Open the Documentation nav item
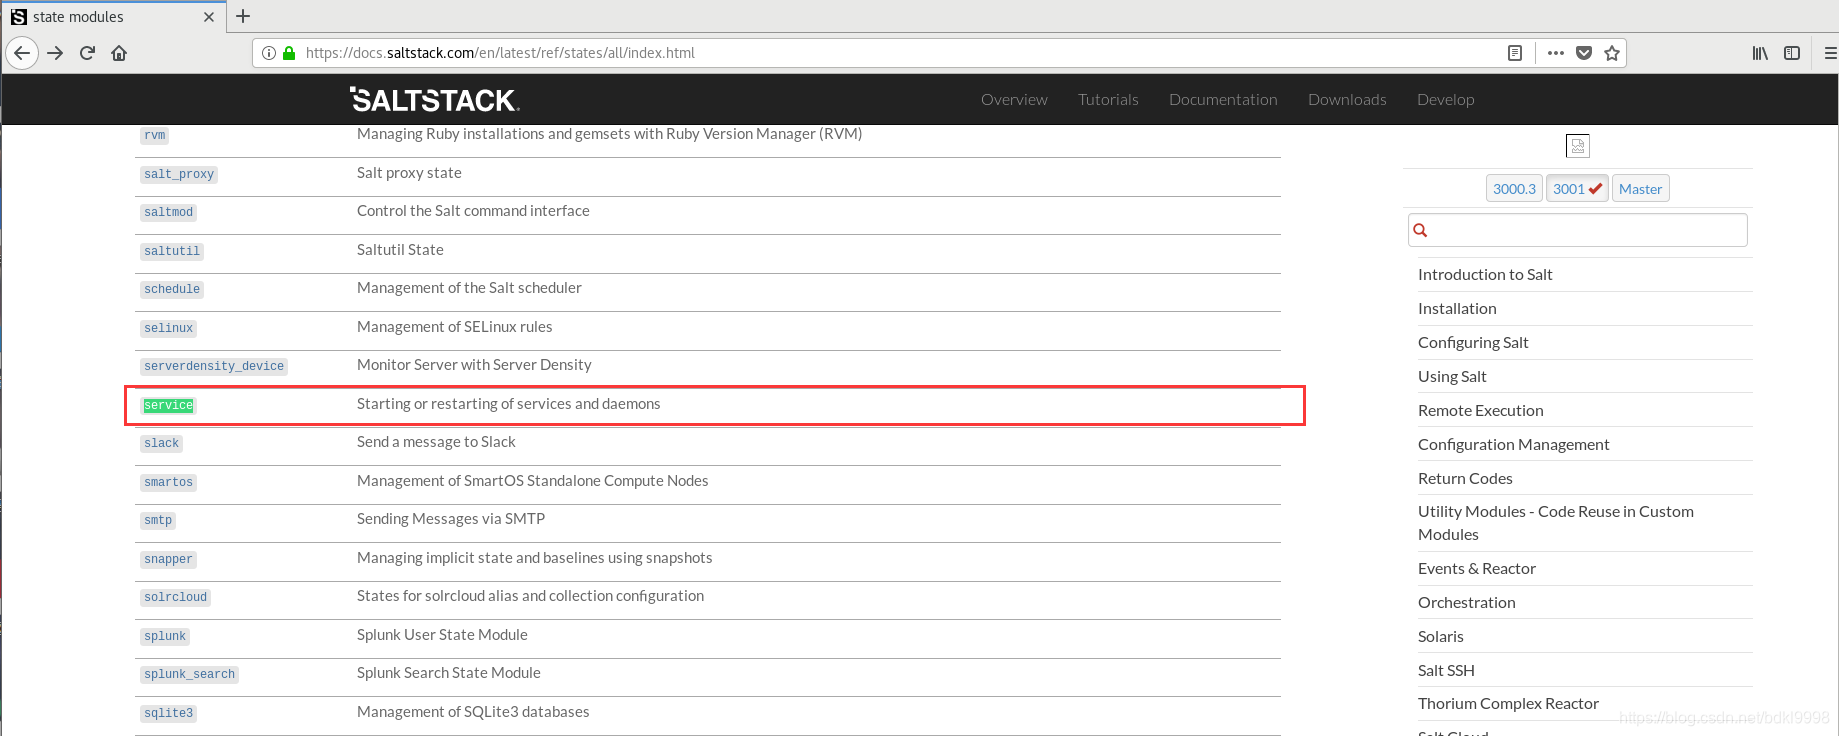 point(1223,99)
